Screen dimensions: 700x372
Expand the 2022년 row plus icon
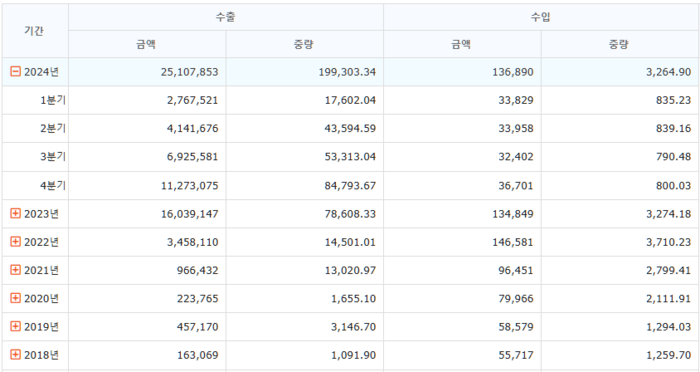click(x=15, y=242)
